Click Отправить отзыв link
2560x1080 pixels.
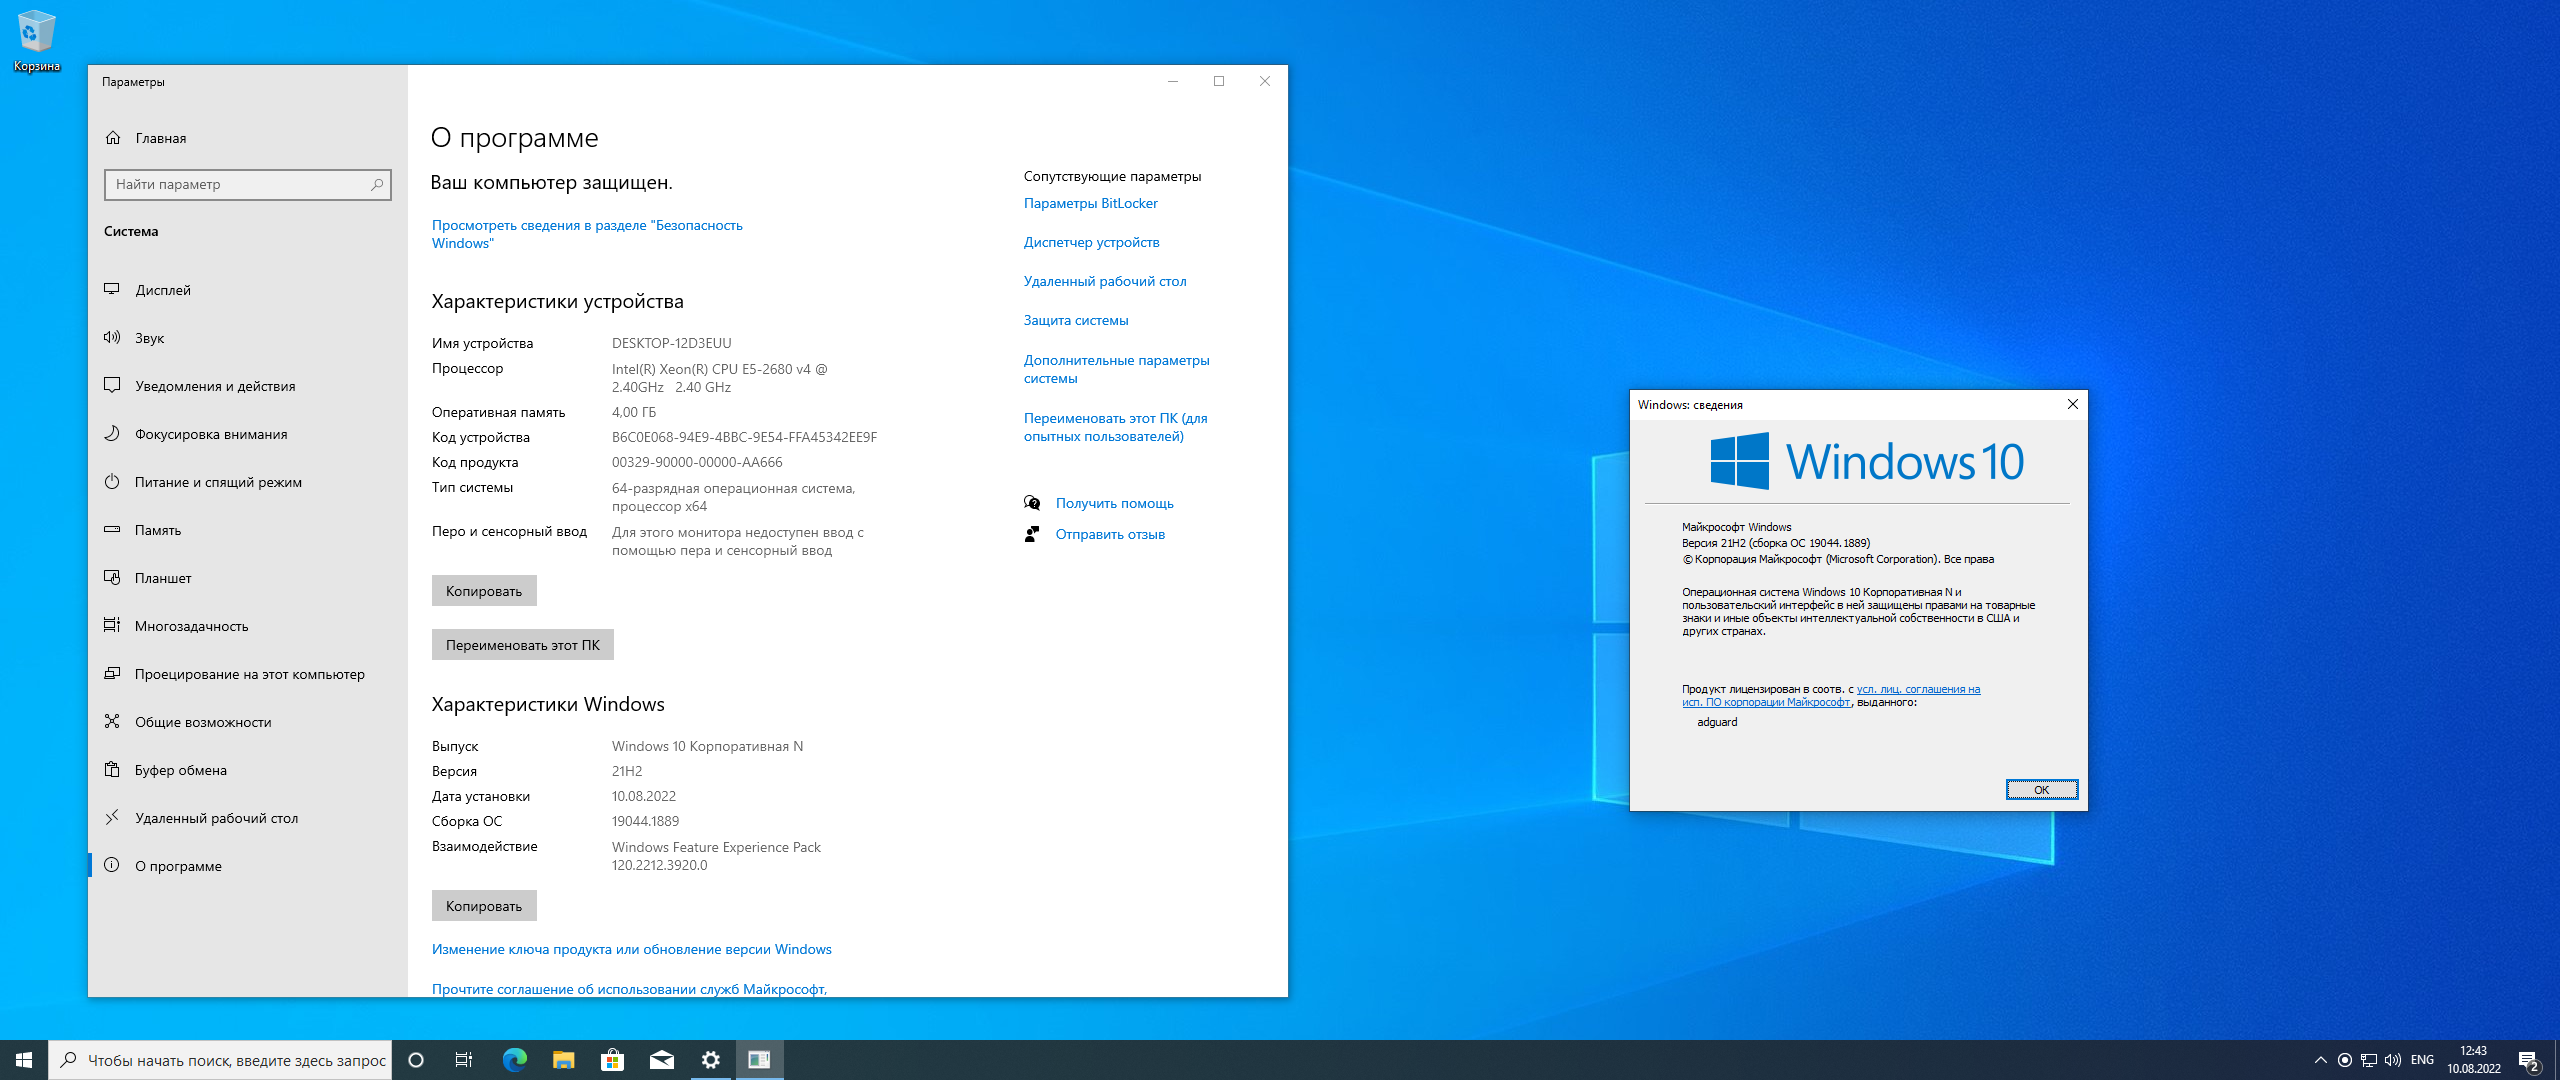coord(1110,534)
